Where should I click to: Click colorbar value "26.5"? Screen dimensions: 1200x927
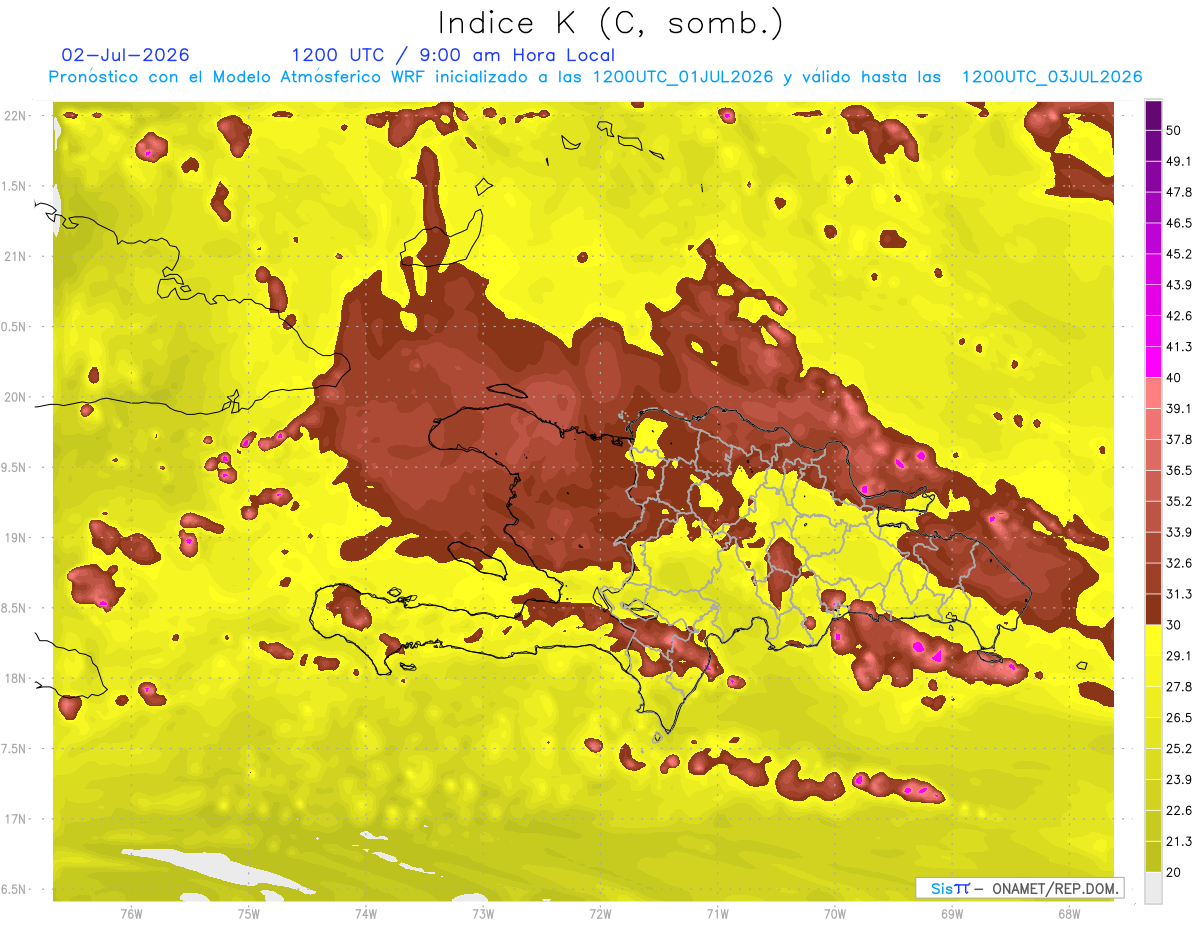coord(1178,717)
